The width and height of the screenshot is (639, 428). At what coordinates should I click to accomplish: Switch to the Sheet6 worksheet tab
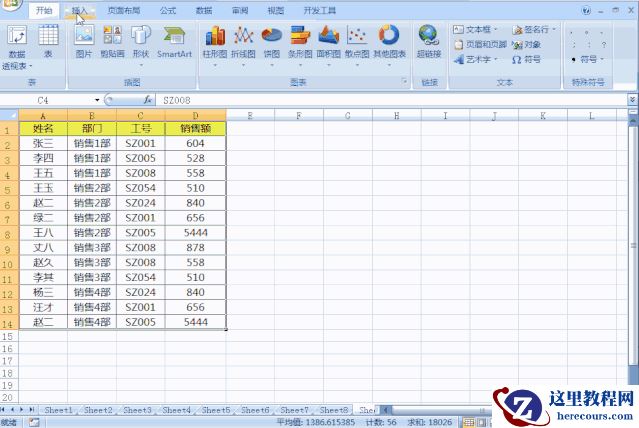pos(255,410)
